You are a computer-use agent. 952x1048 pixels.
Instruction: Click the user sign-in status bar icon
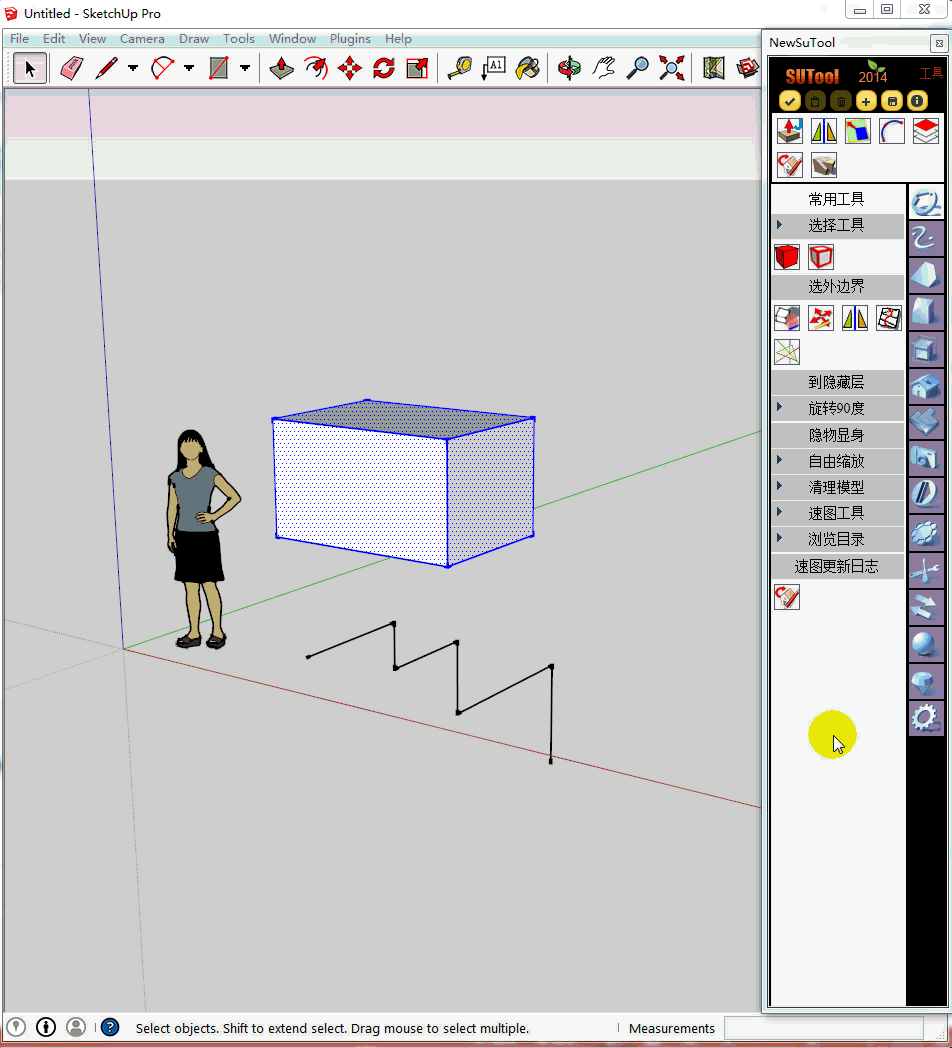click(x=76, y=1027)
